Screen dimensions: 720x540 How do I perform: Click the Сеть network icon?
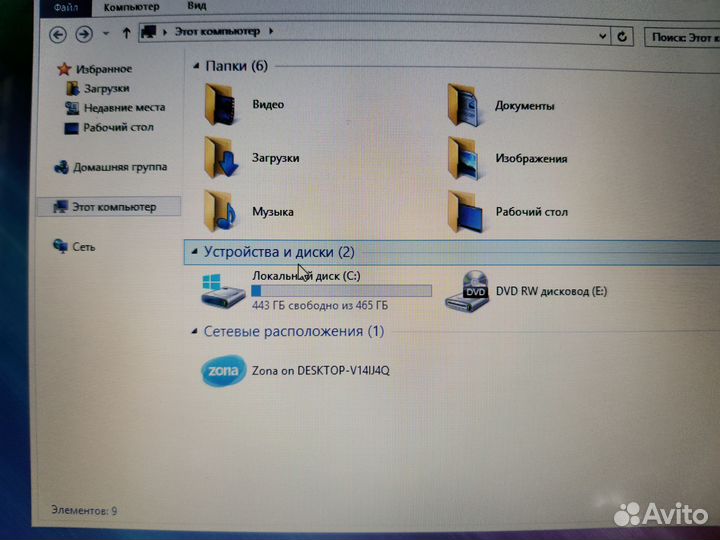60,246
